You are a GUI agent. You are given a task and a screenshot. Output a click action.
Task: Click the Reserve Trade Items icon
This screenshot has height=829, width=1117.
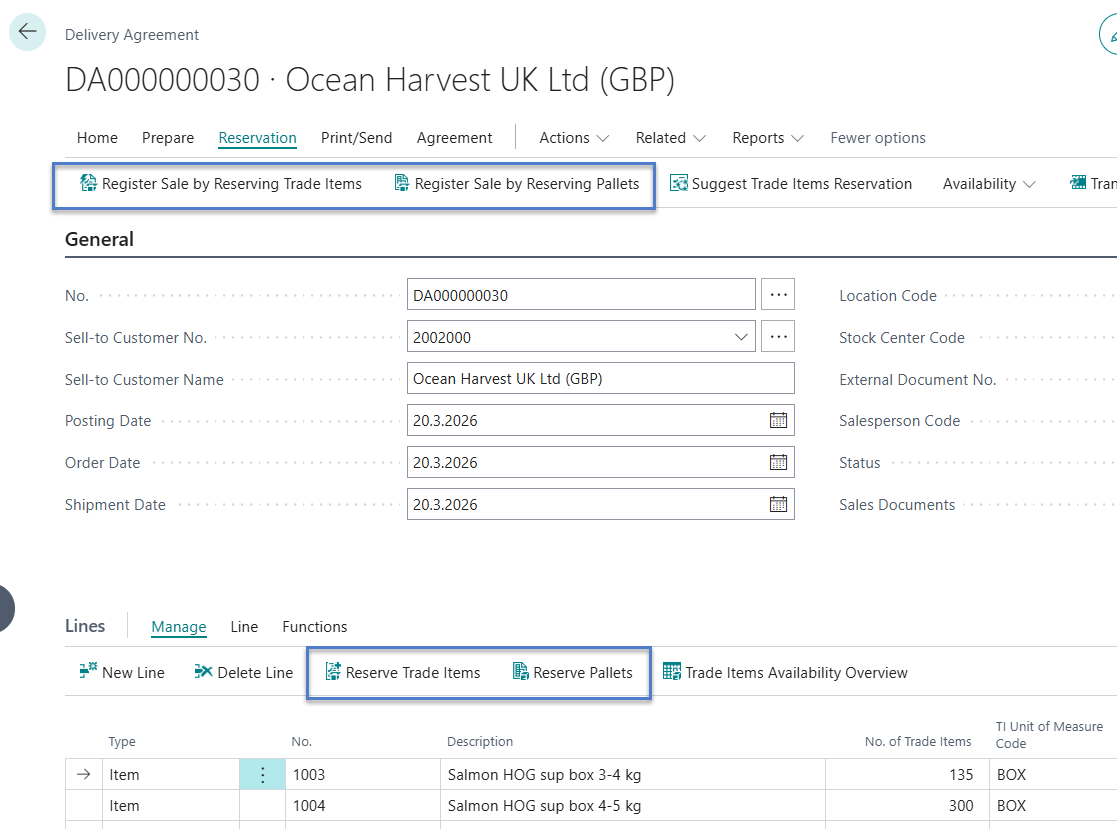tap(333, 673)
